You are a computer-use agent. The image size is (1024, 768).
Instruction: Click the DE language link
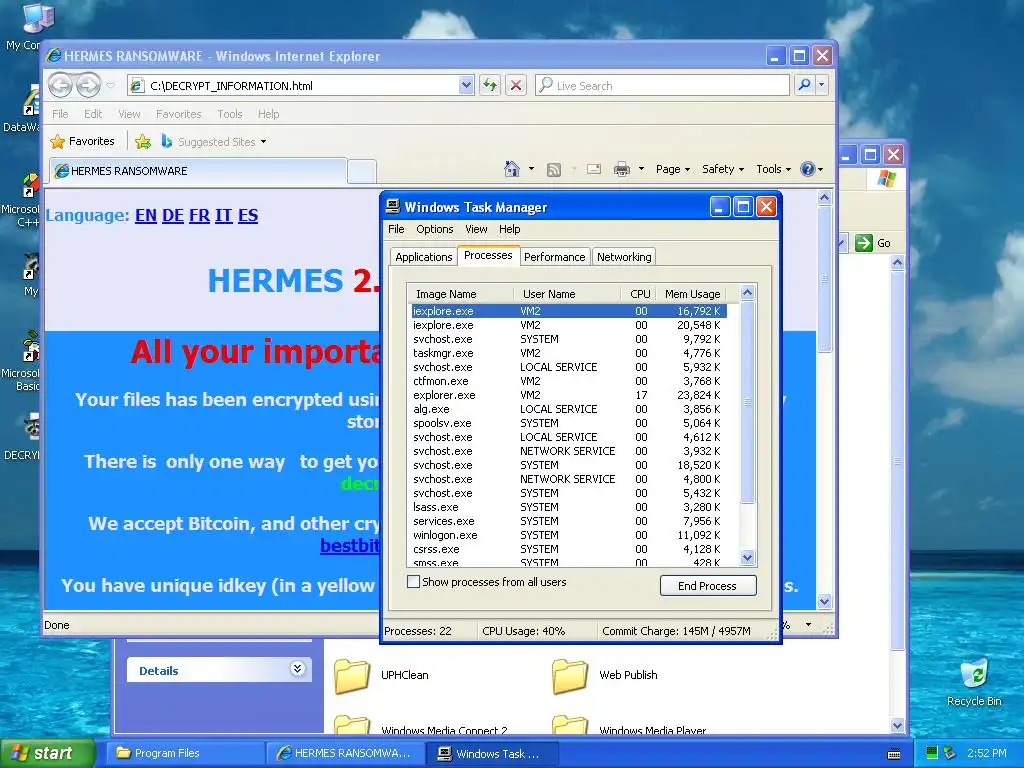[172, 216]
